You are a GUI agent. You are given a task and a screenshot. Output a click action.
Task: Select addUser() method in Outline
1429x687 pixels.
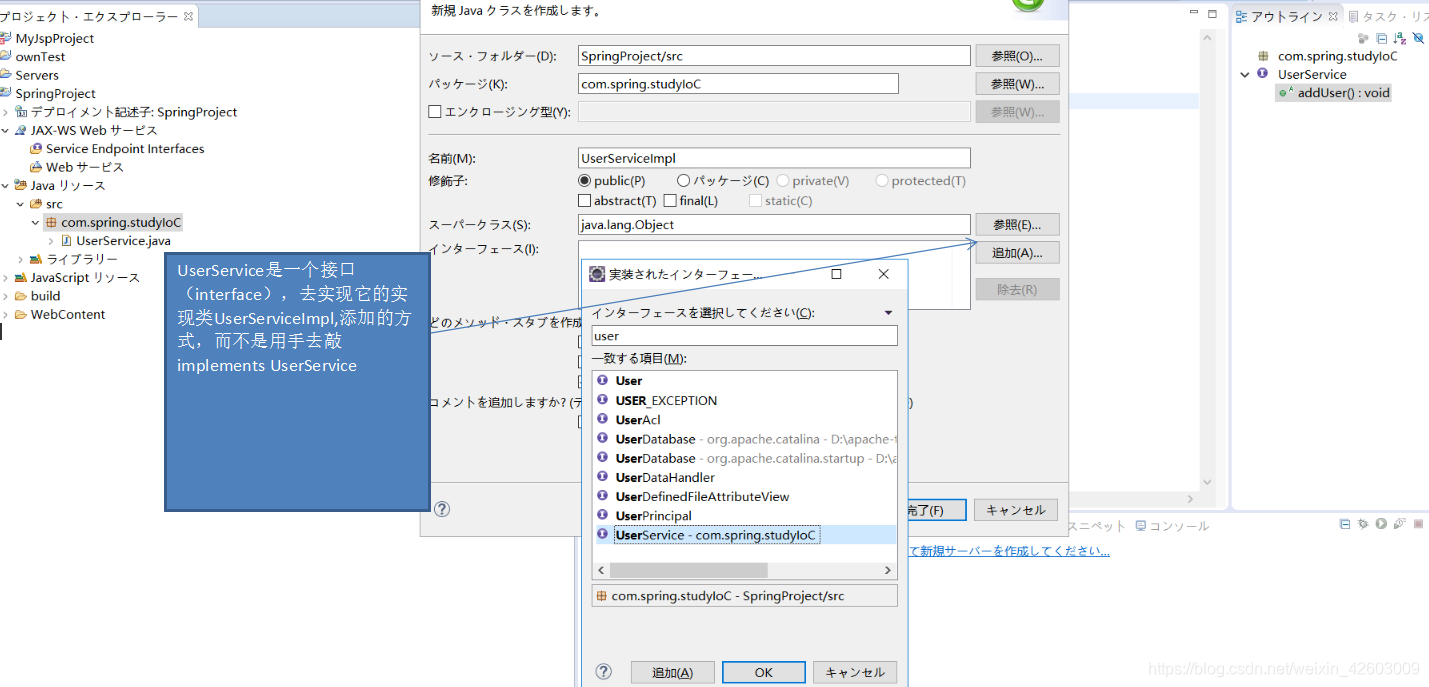tap(1334, 93)
